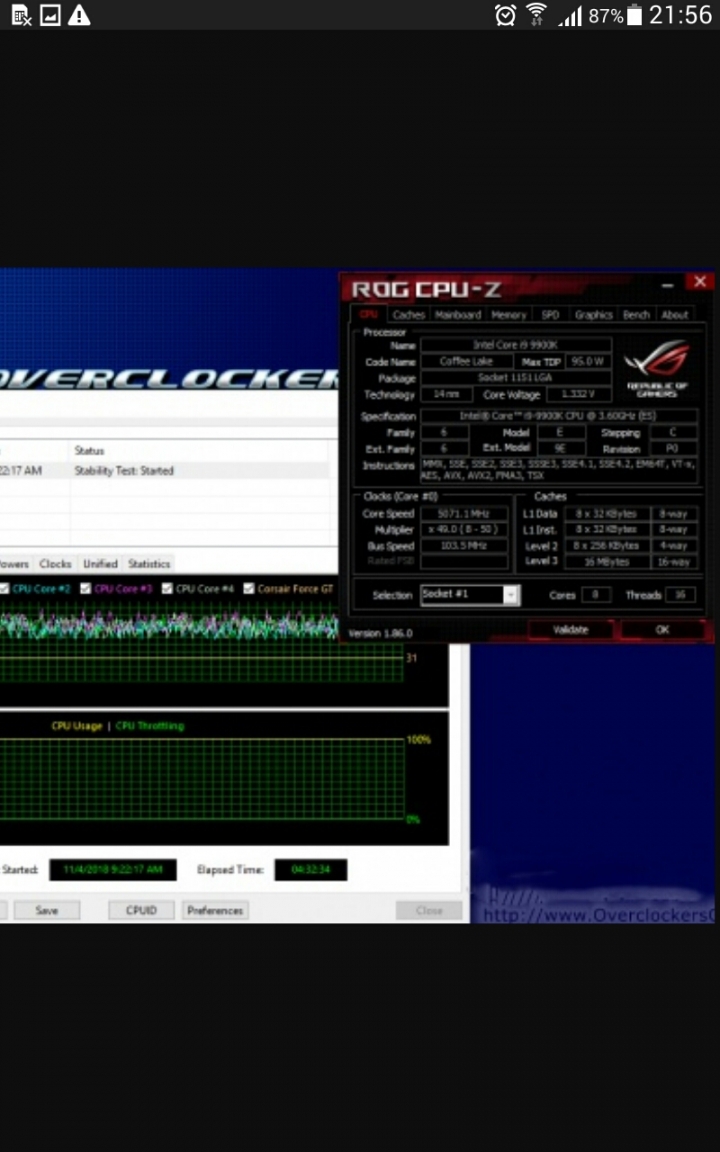
Task: Switch to the Bench tab
Action: [636, 314]
